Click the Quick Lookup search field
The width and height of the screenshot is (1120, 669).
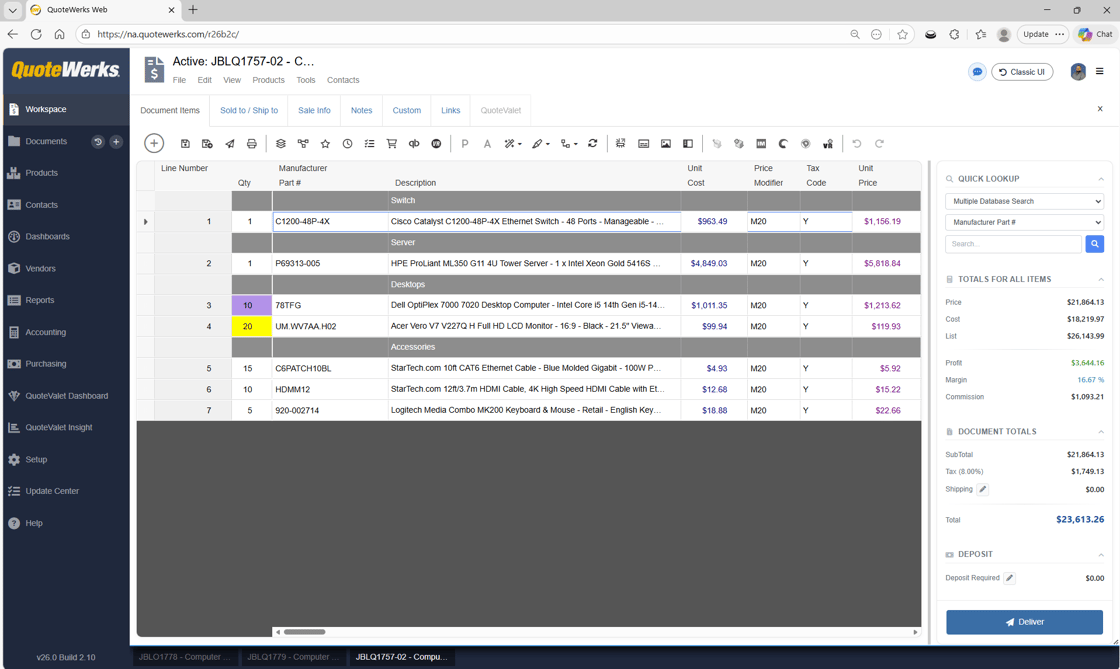click(x=1013, y=244)
